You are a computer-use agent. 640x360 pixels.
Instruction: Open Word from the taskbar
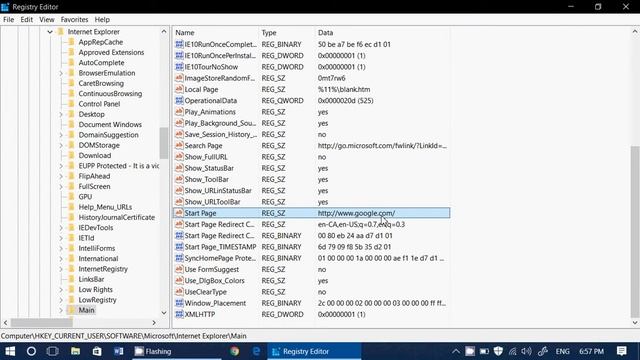[x=119, y=351]
